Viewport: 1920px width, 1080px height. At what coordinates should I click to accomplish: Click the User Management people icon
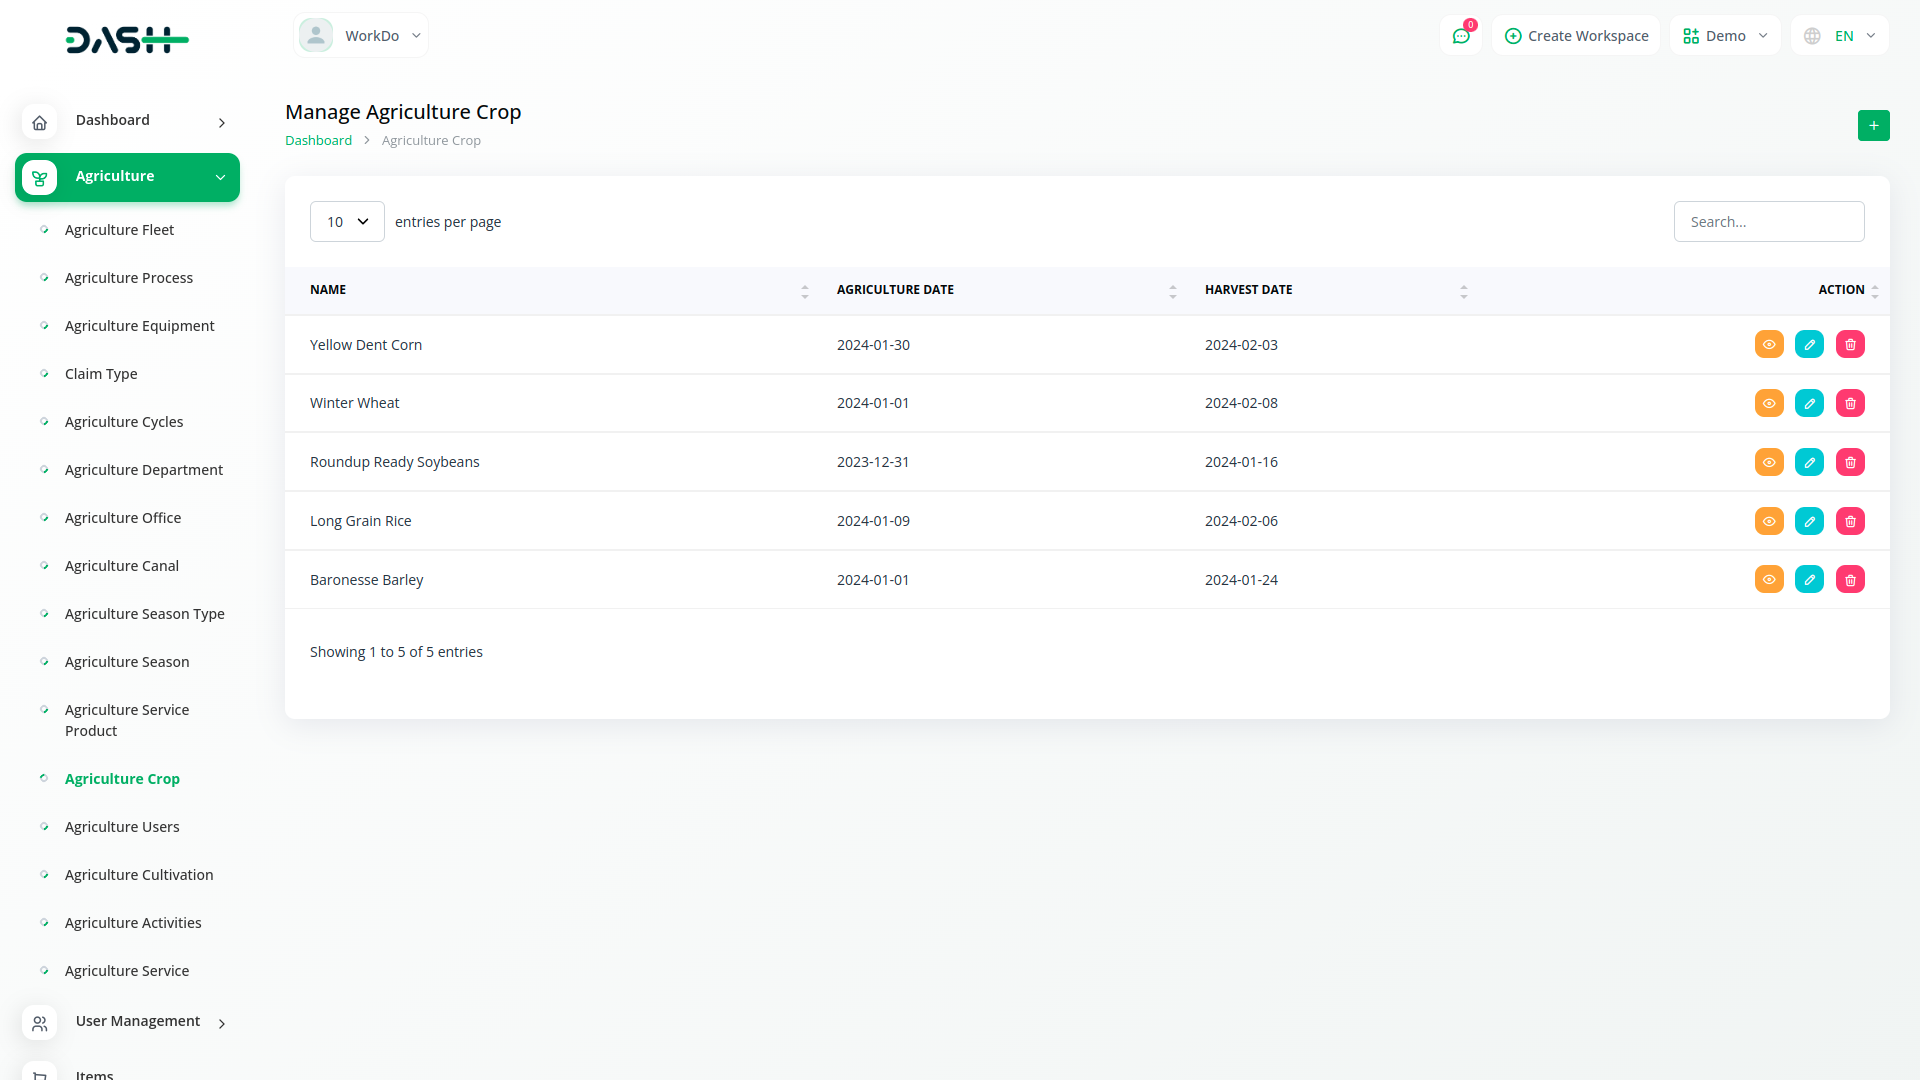tap(39, 1023)
